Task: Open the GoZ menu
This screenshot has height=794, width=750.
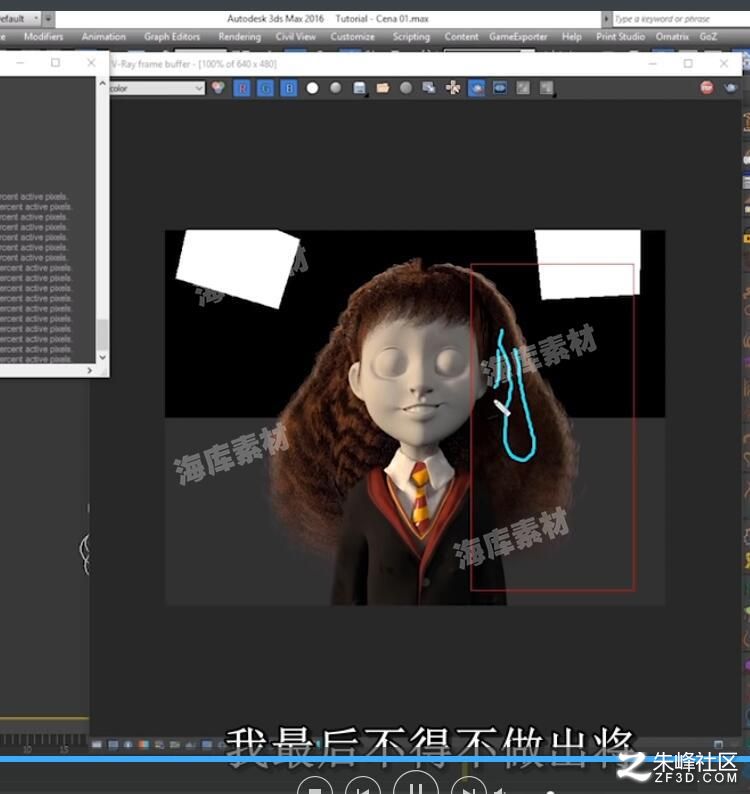Action: (x=708, y=36)
